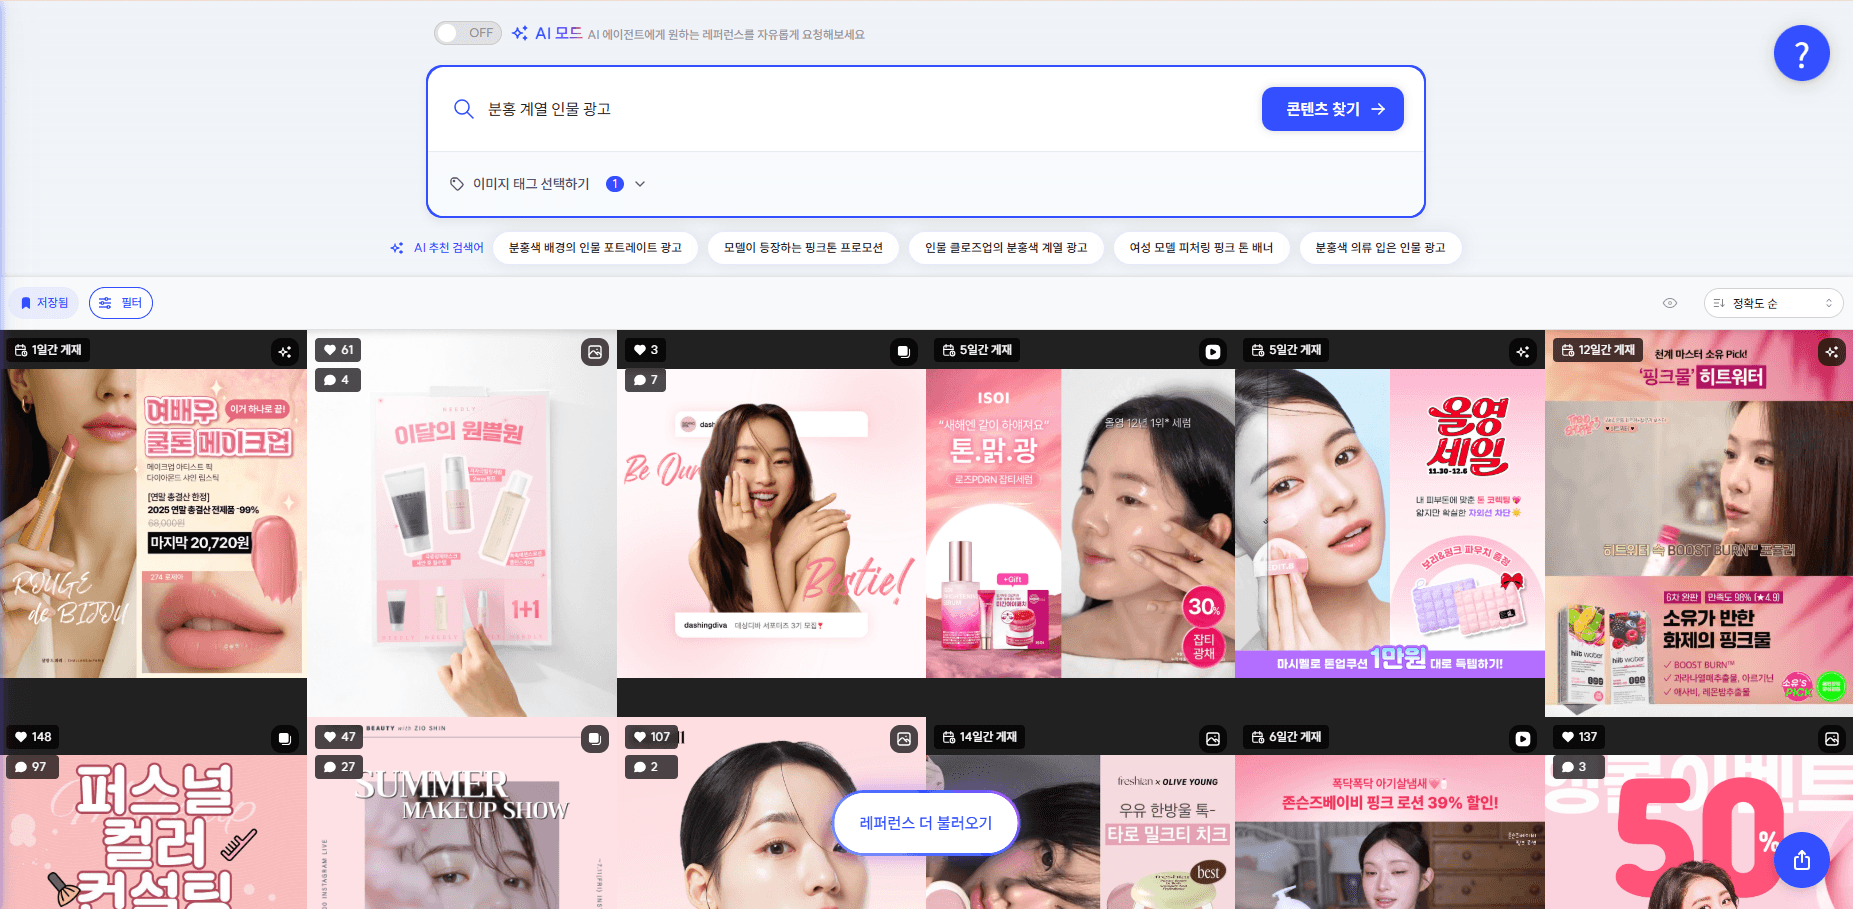Screen dimensions: 1853x909
Task: Select suggestion 인물 클로즈업의 분홍색 계열 광고
Action: [x=1006, y=248]
